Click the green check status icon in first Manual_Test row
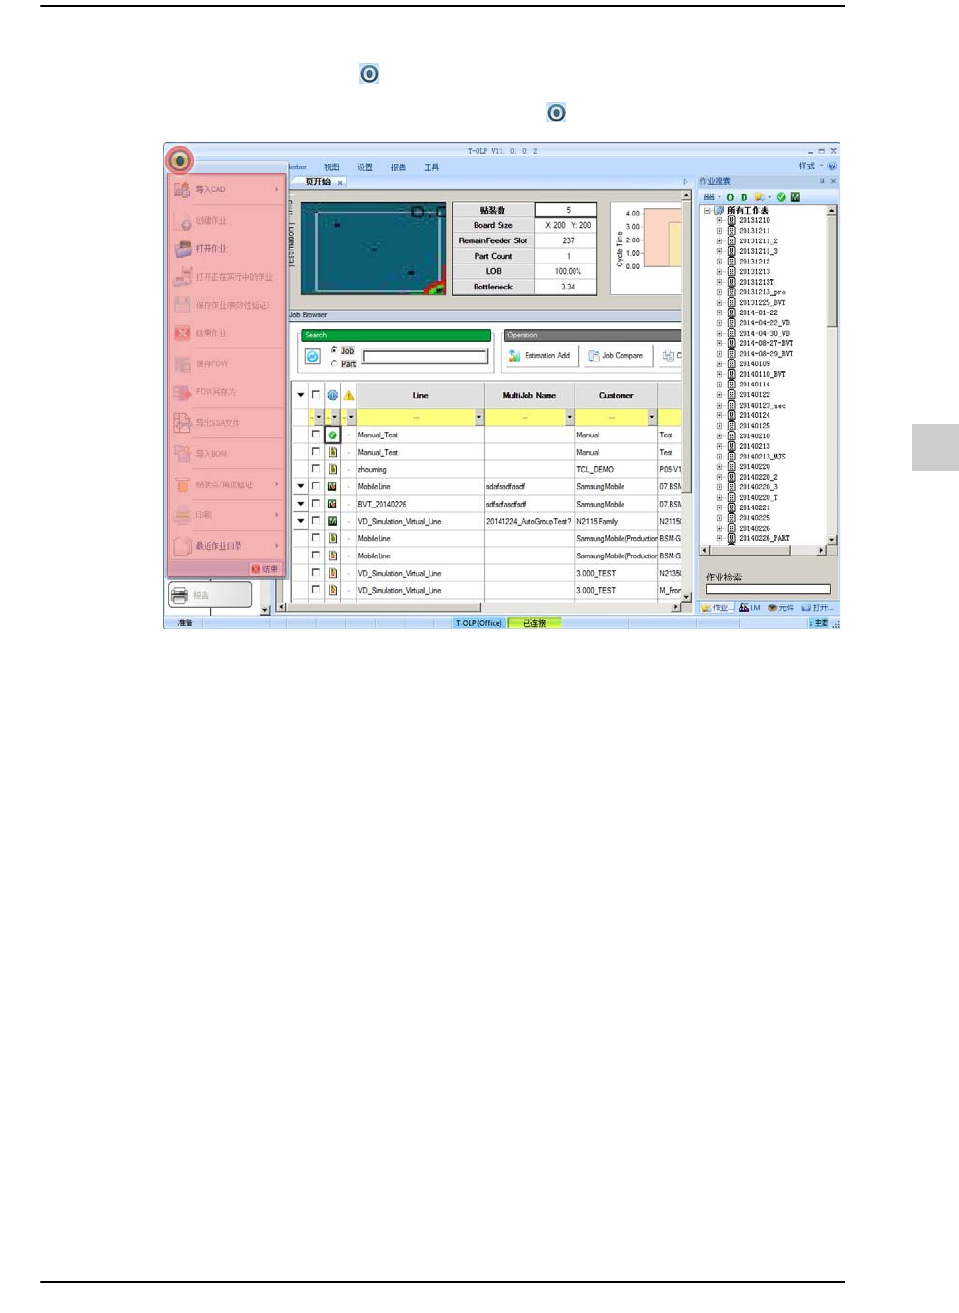This screenshot has height=1313, width=959. click(332, 435)
